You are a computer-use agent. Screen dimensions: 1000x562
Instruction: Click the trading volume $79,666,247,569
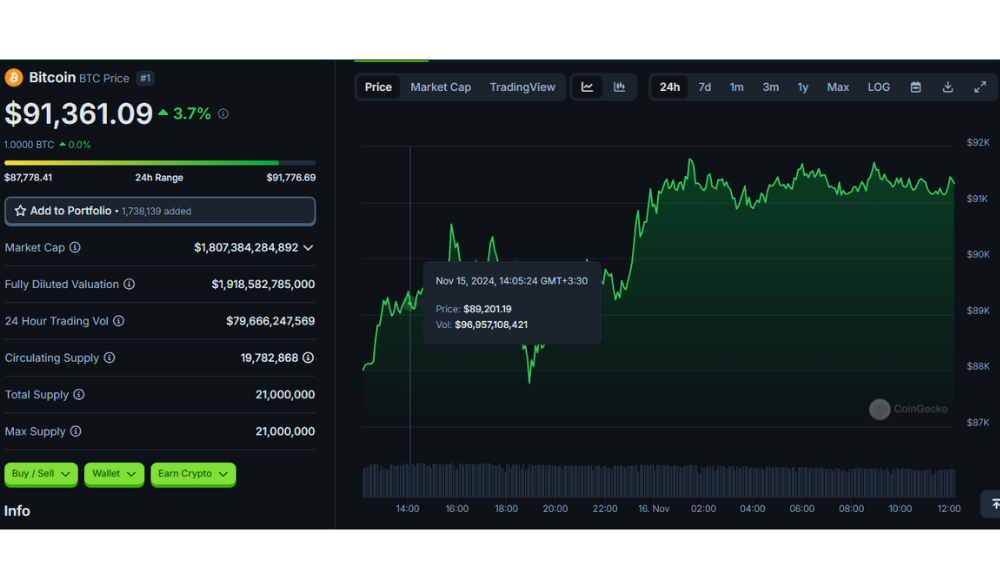point(270,321)
